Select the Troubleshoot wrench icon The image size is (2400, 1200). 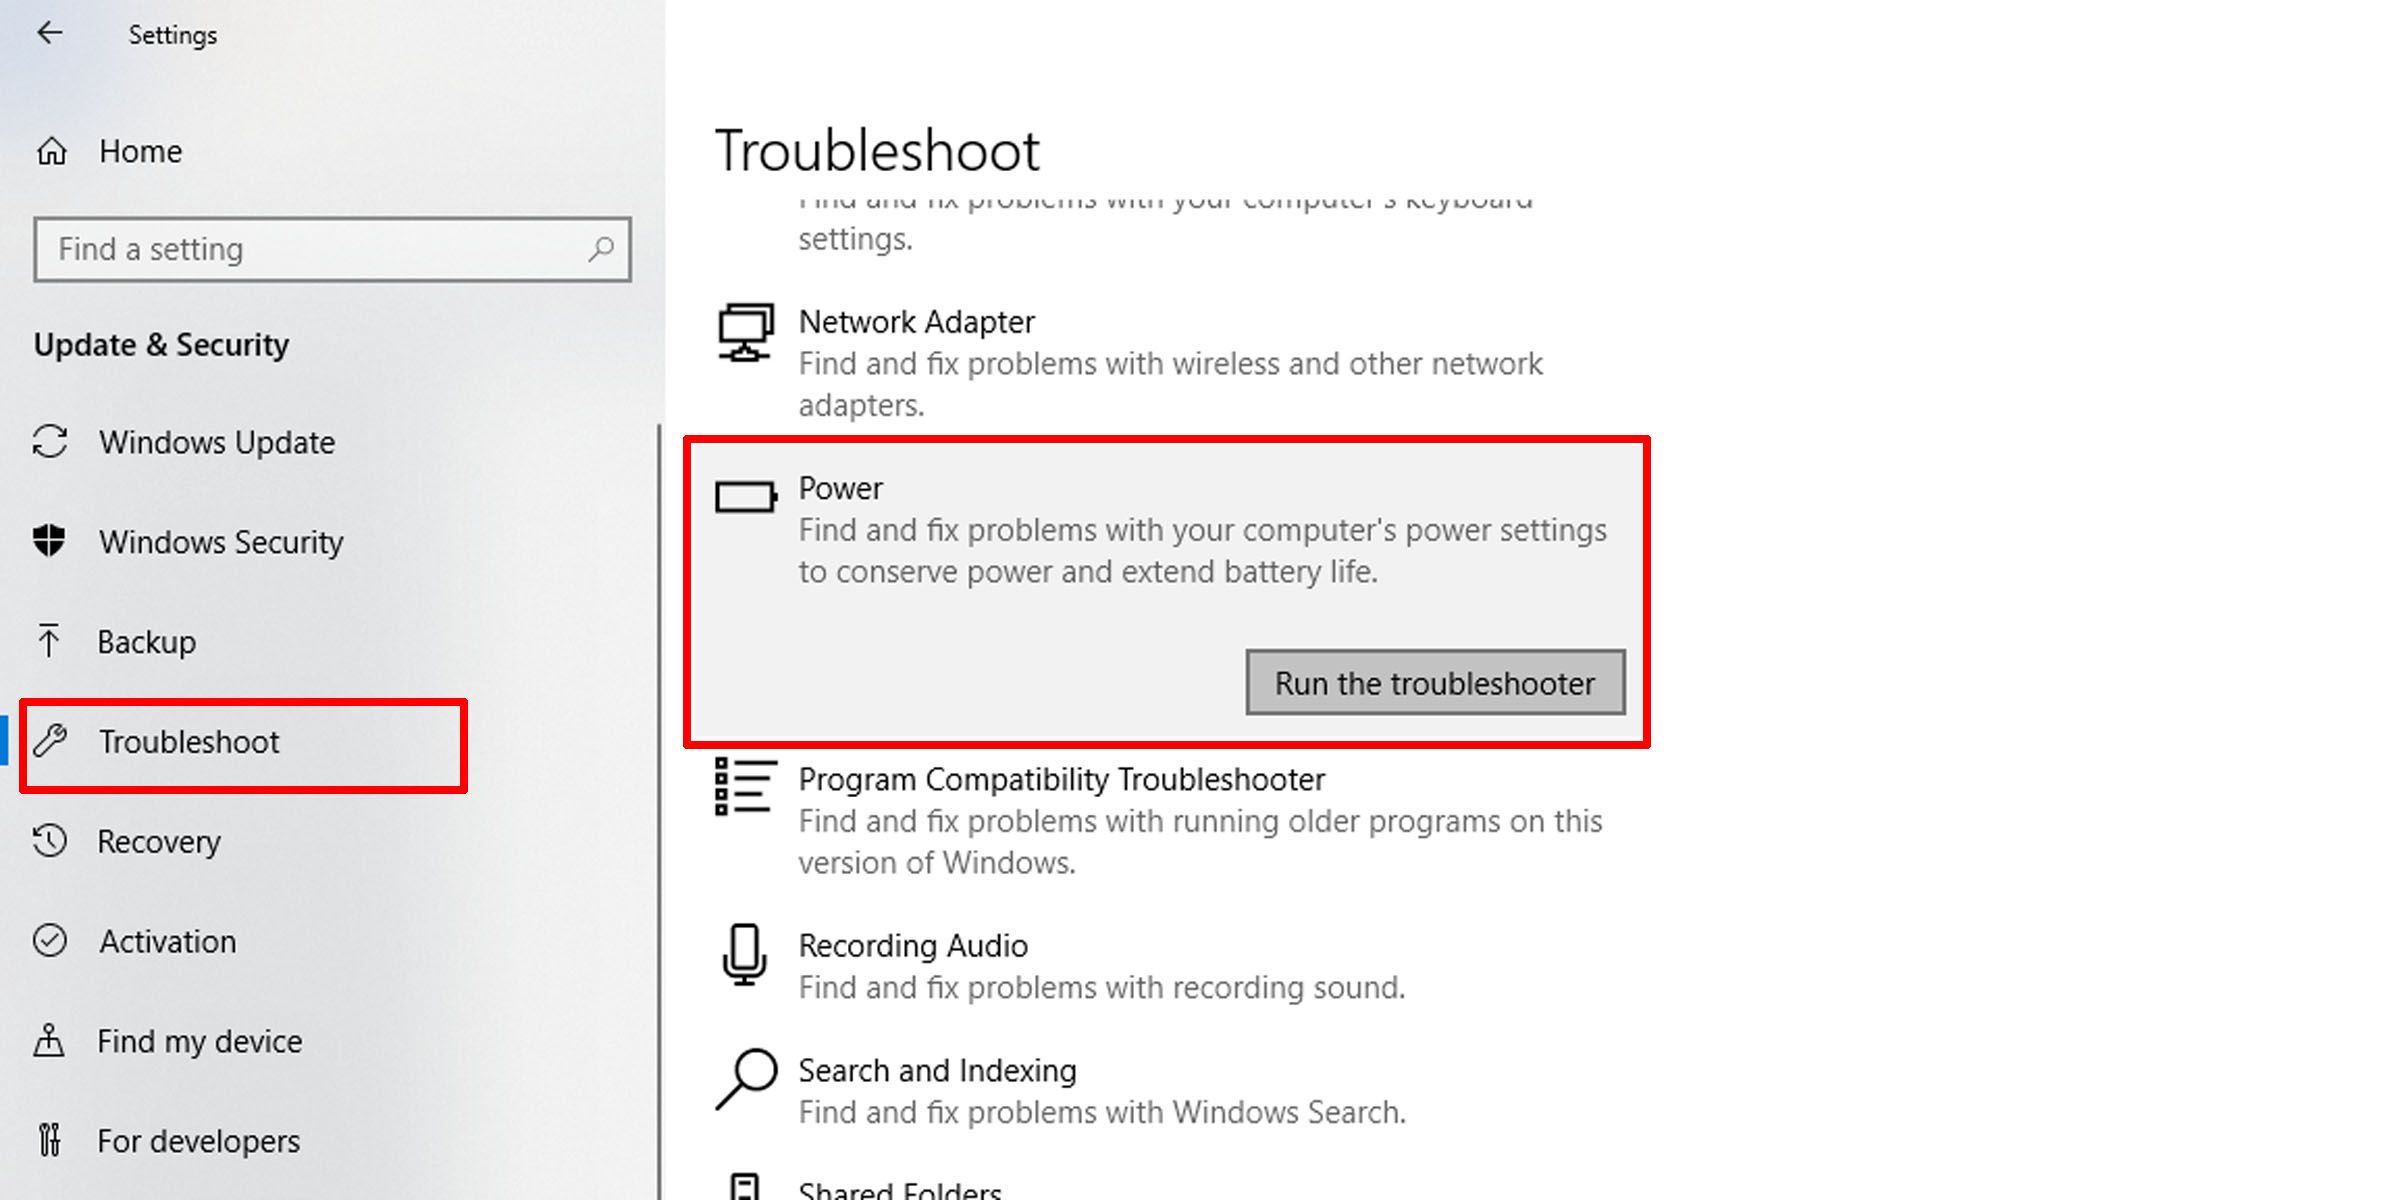click(x=50, y=742)
